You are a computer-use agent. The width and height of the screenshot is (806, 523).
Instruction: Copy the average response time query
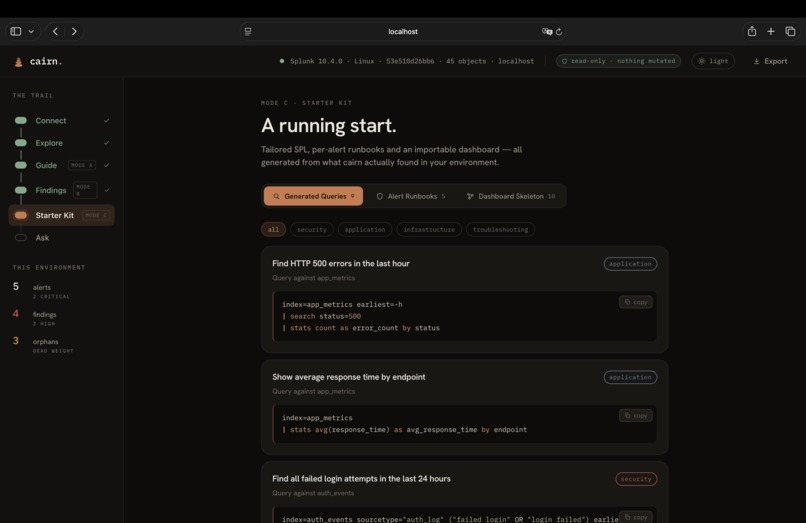click(636, 415)
